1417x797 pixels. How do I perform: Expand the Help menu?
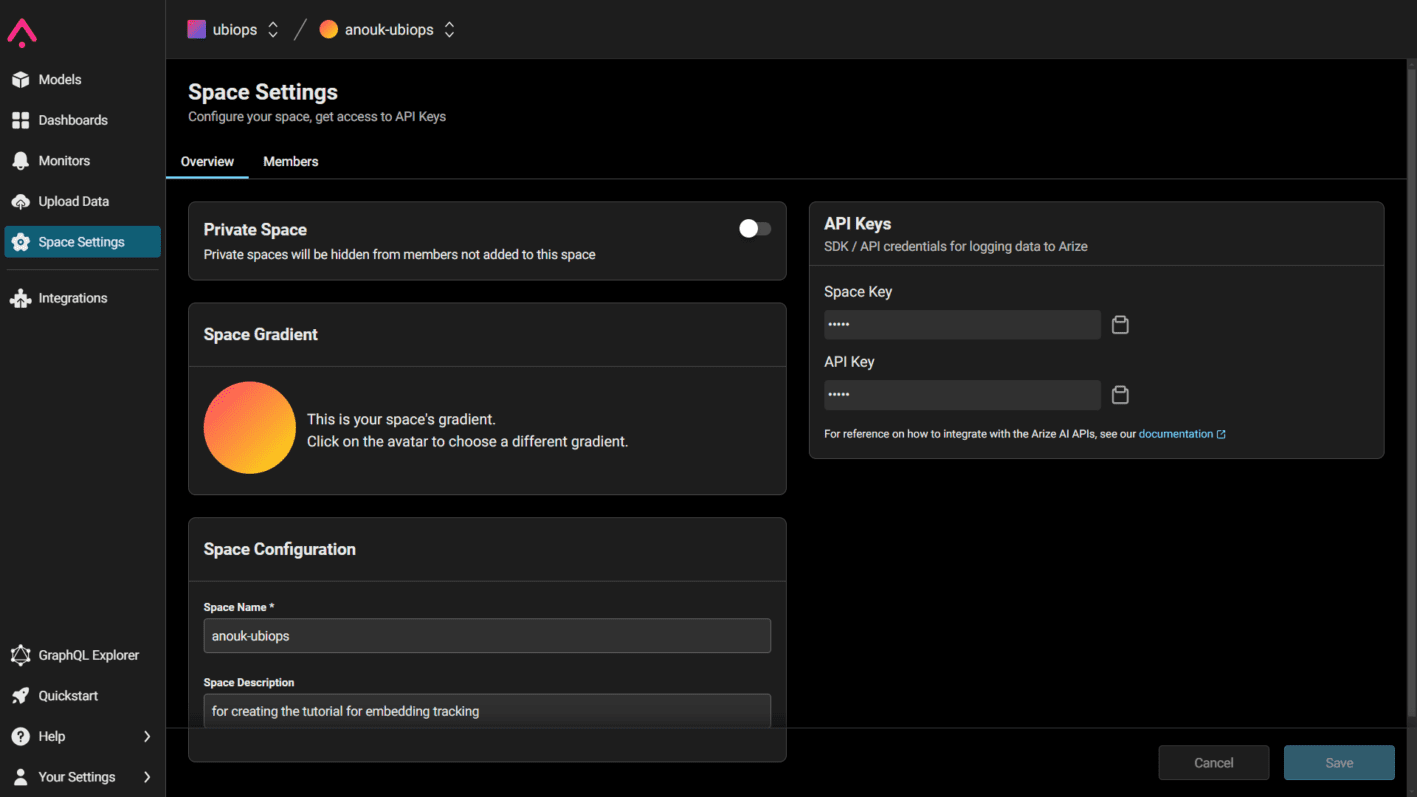pyautogui.click(x=50, y=736)
